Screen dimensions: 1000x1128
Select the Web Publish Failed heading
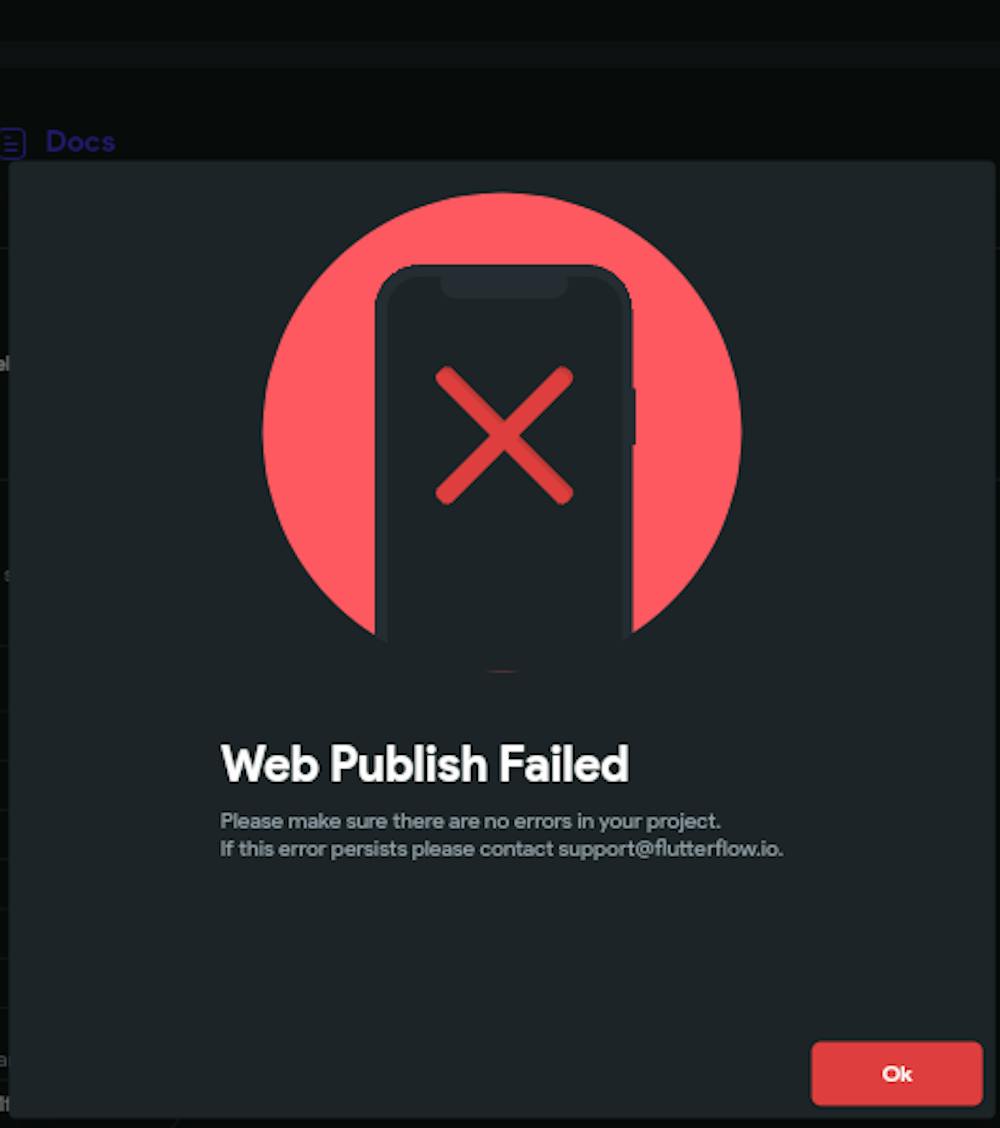424,763
